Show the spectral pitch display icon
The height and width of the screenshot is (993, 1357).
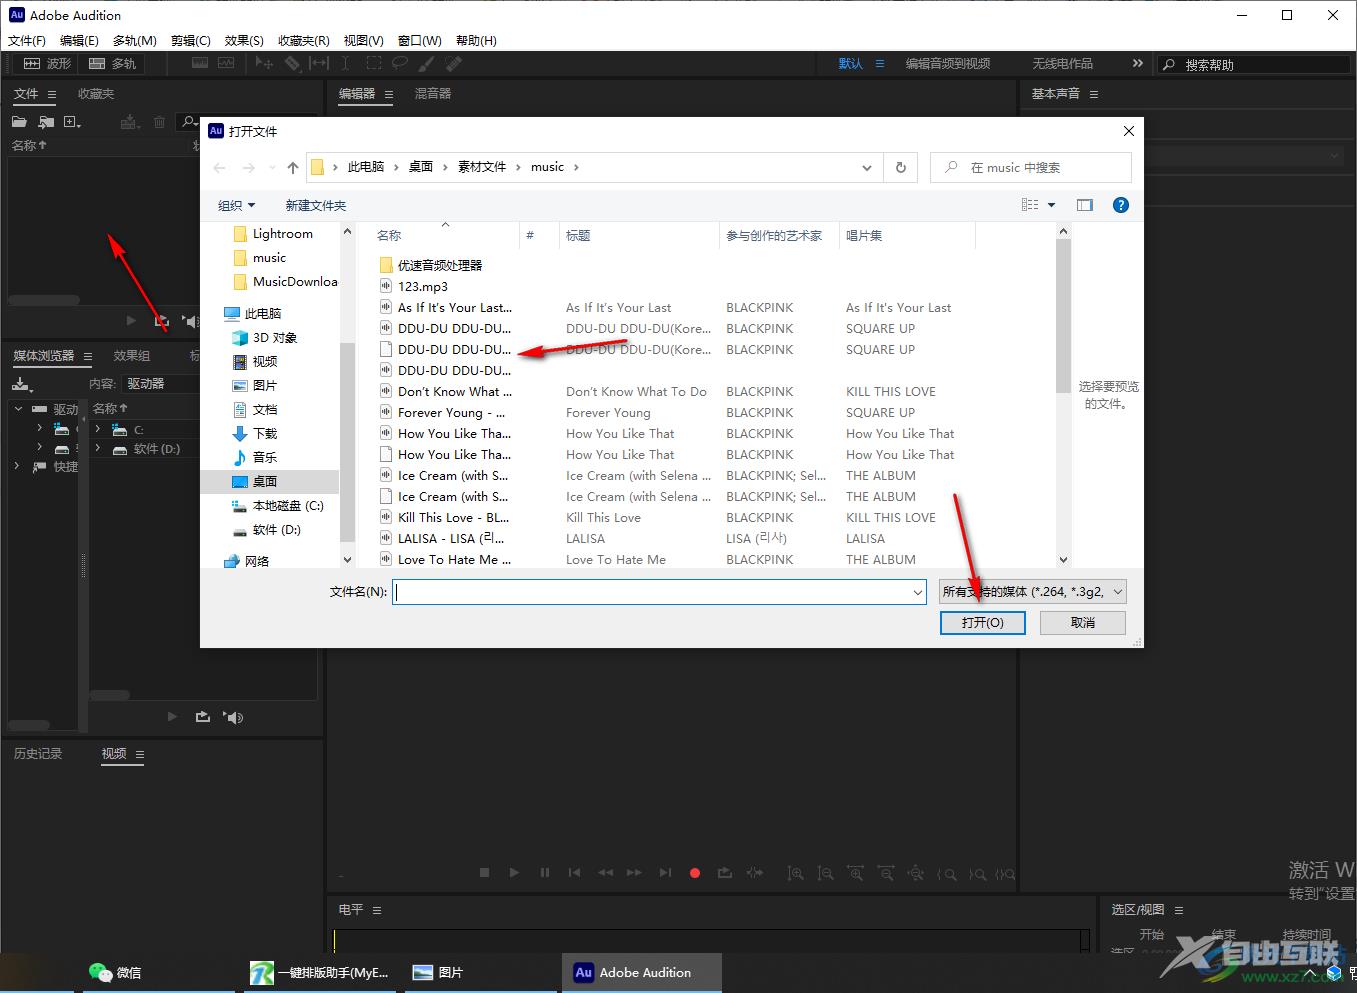pos(226,63)
